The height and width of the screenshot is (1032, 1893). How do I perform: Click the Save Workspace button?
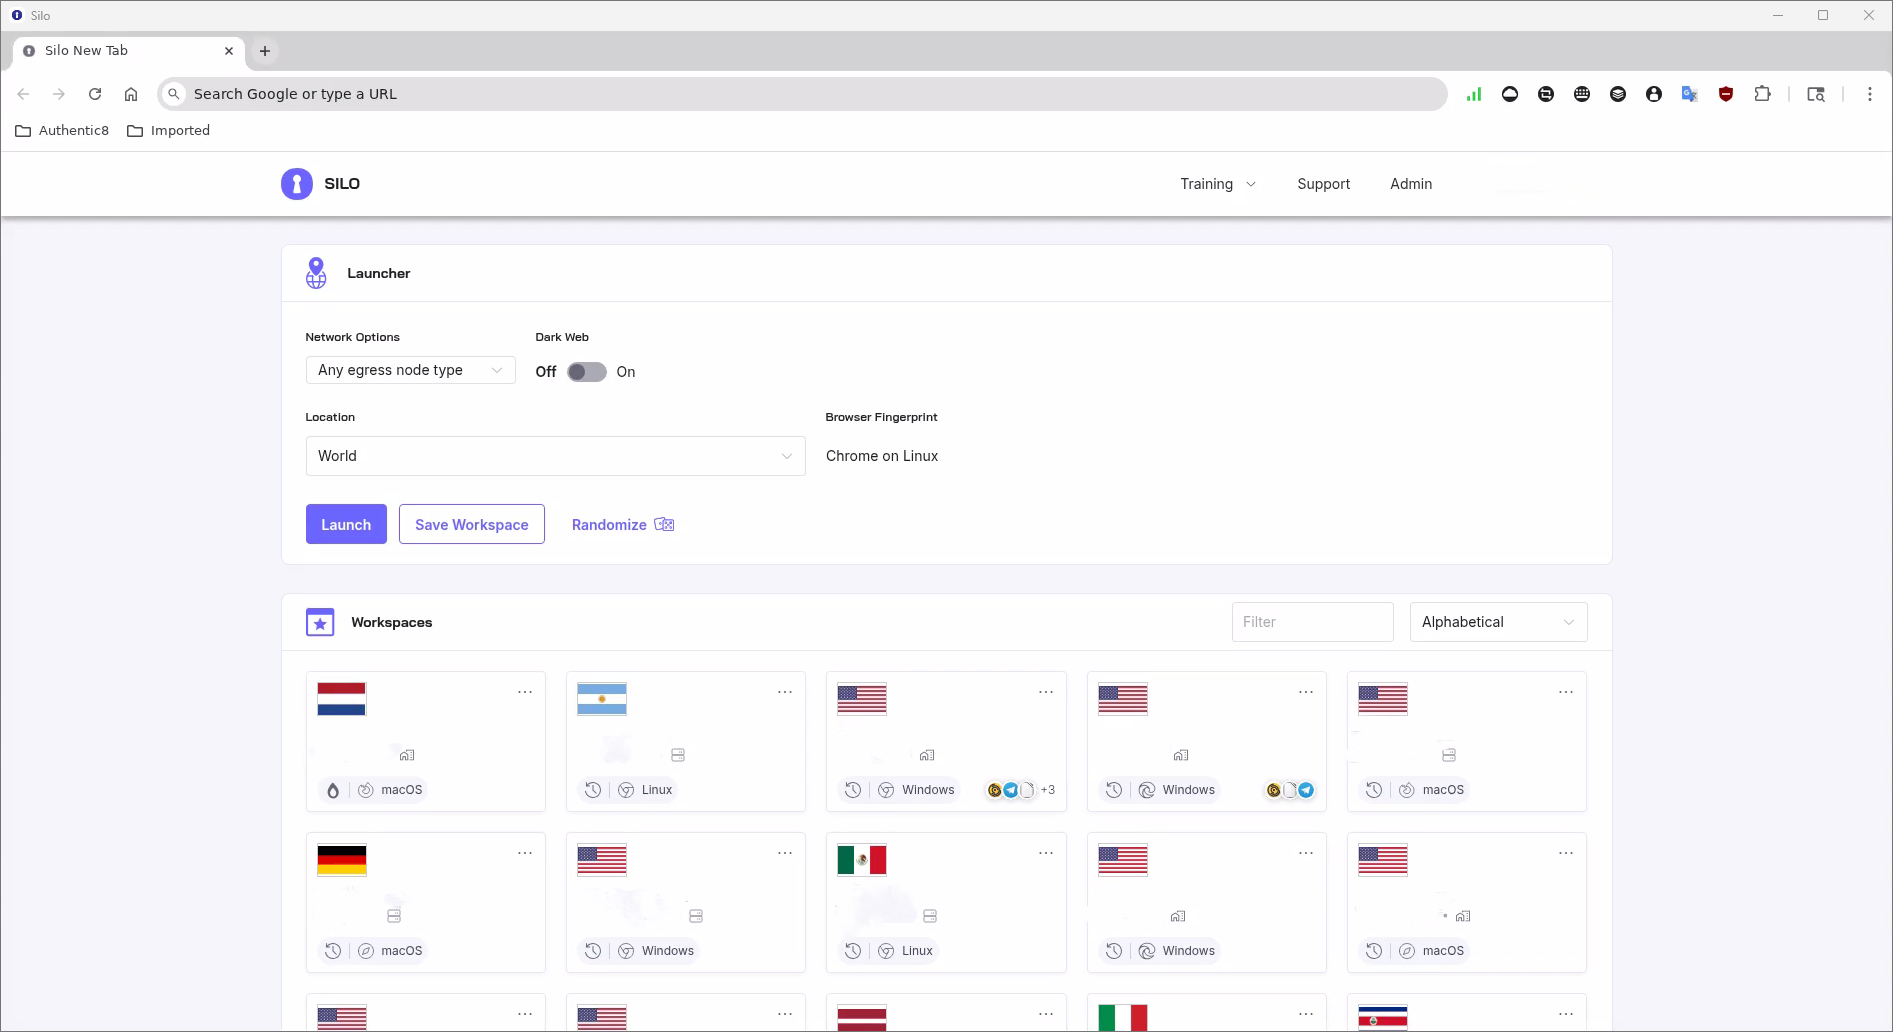472,524
